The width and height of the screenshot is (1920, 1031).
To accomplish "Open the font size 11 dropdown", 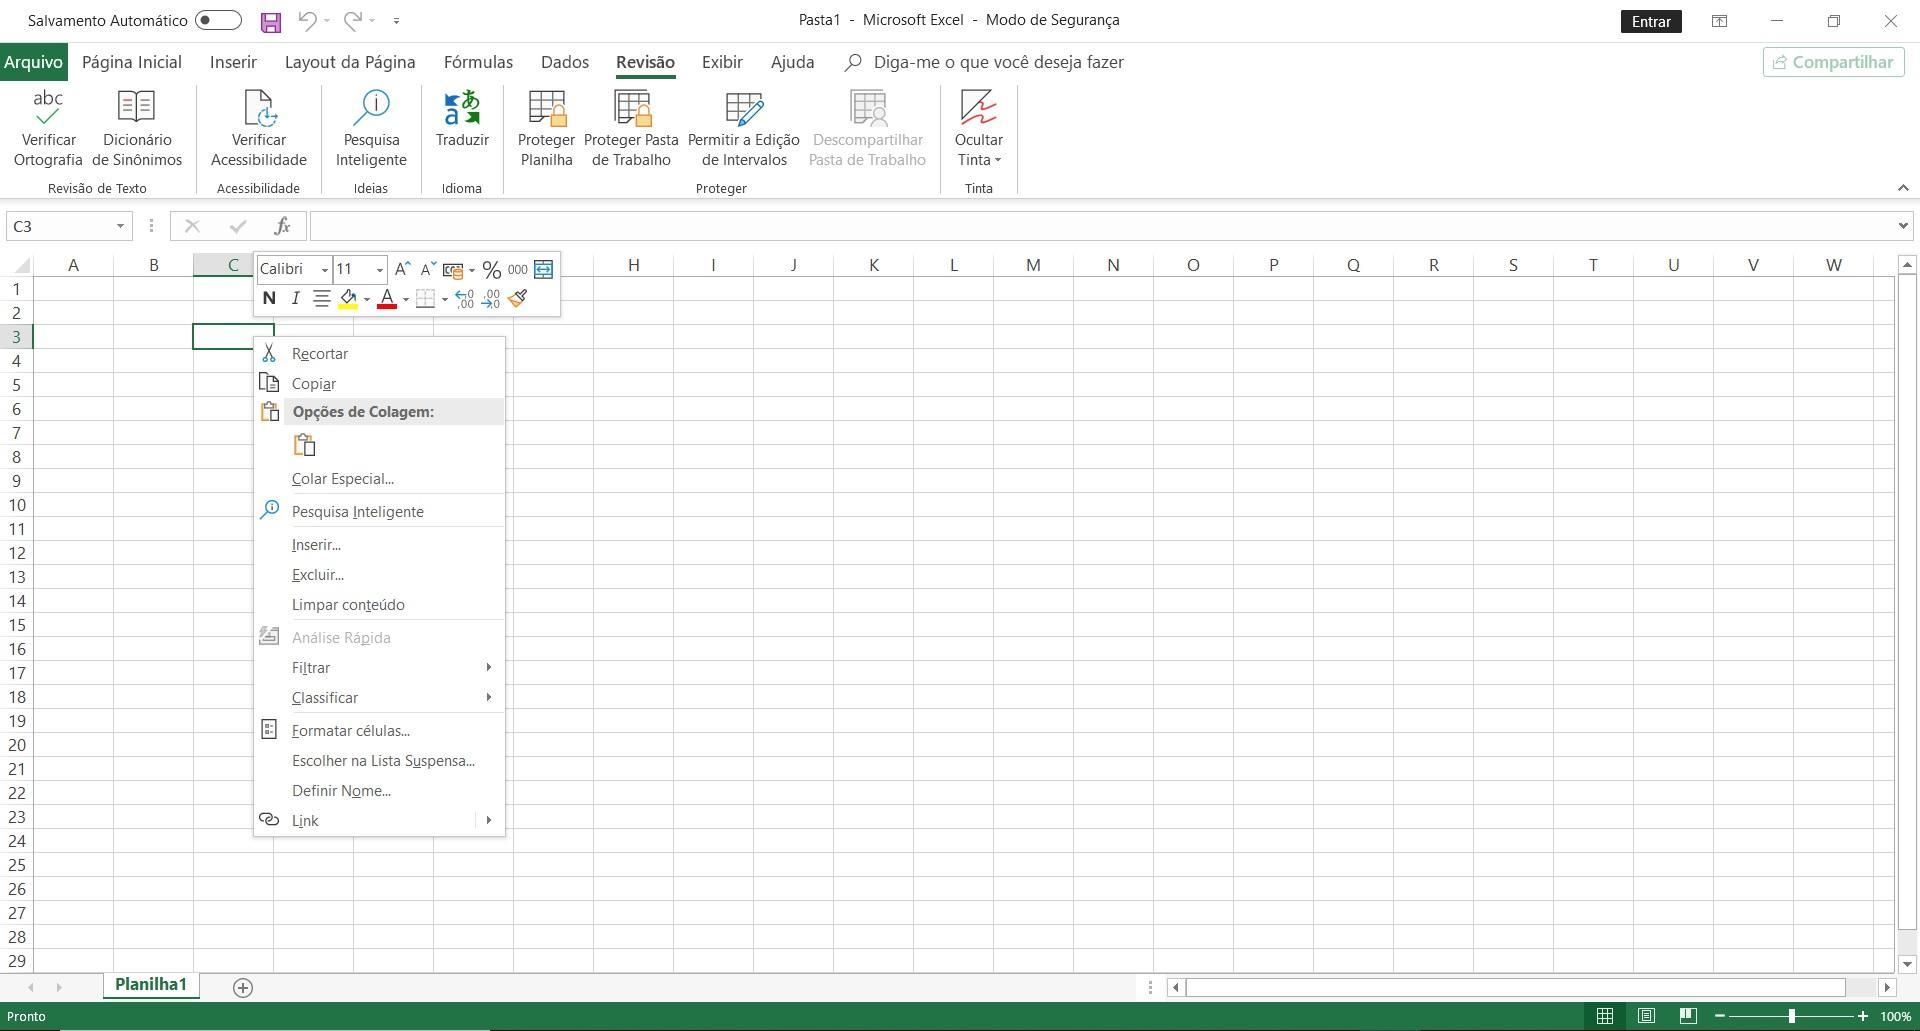I will (x=379, y=270).
